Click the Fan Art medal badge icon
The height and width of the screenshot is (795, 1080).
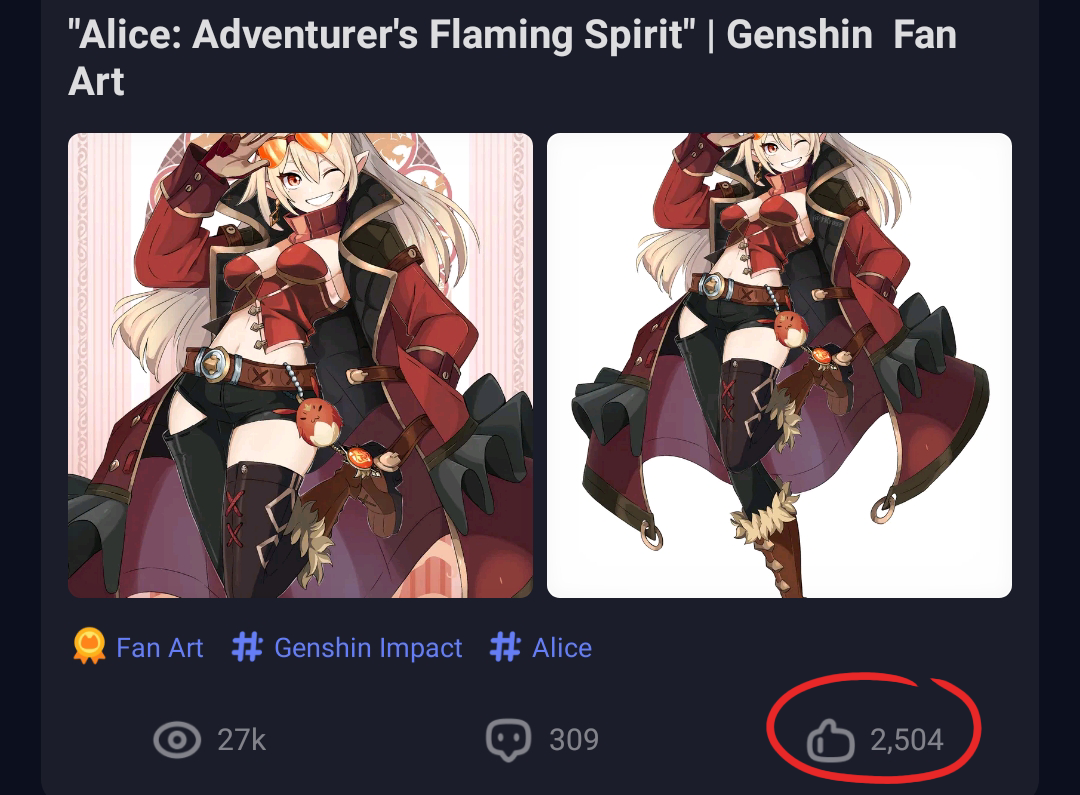[89, 647]
